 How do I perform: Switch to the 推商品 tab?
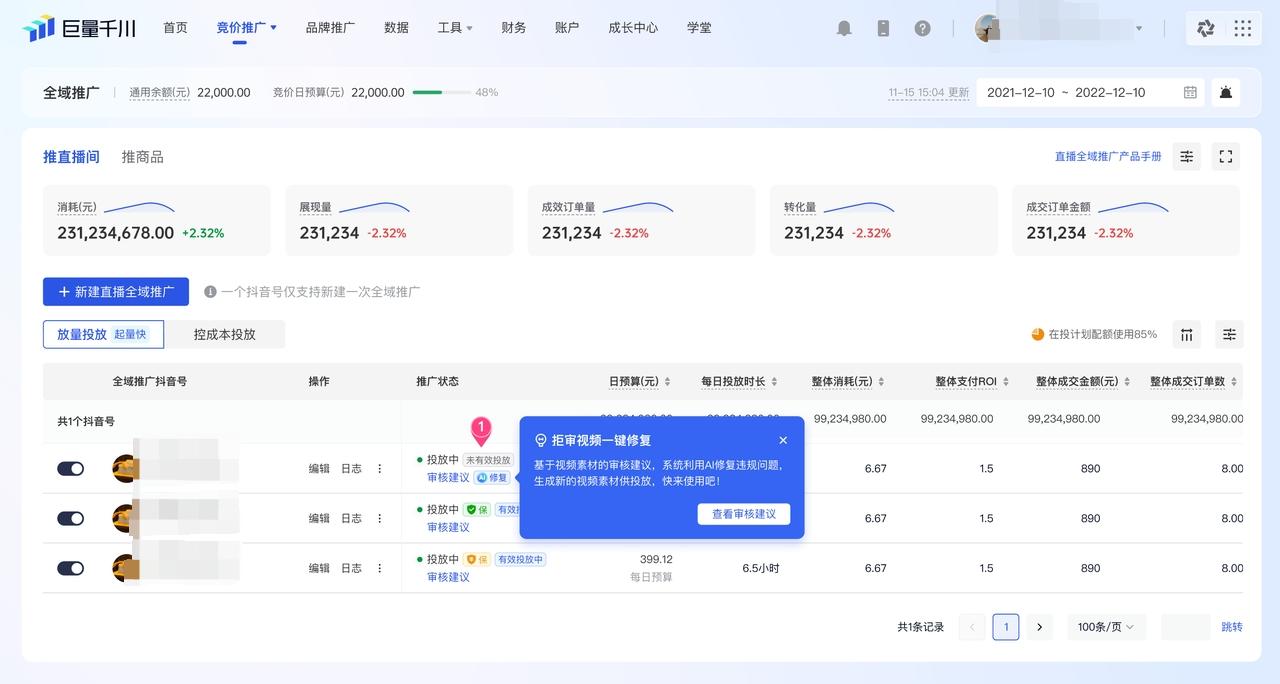[142, 157]
